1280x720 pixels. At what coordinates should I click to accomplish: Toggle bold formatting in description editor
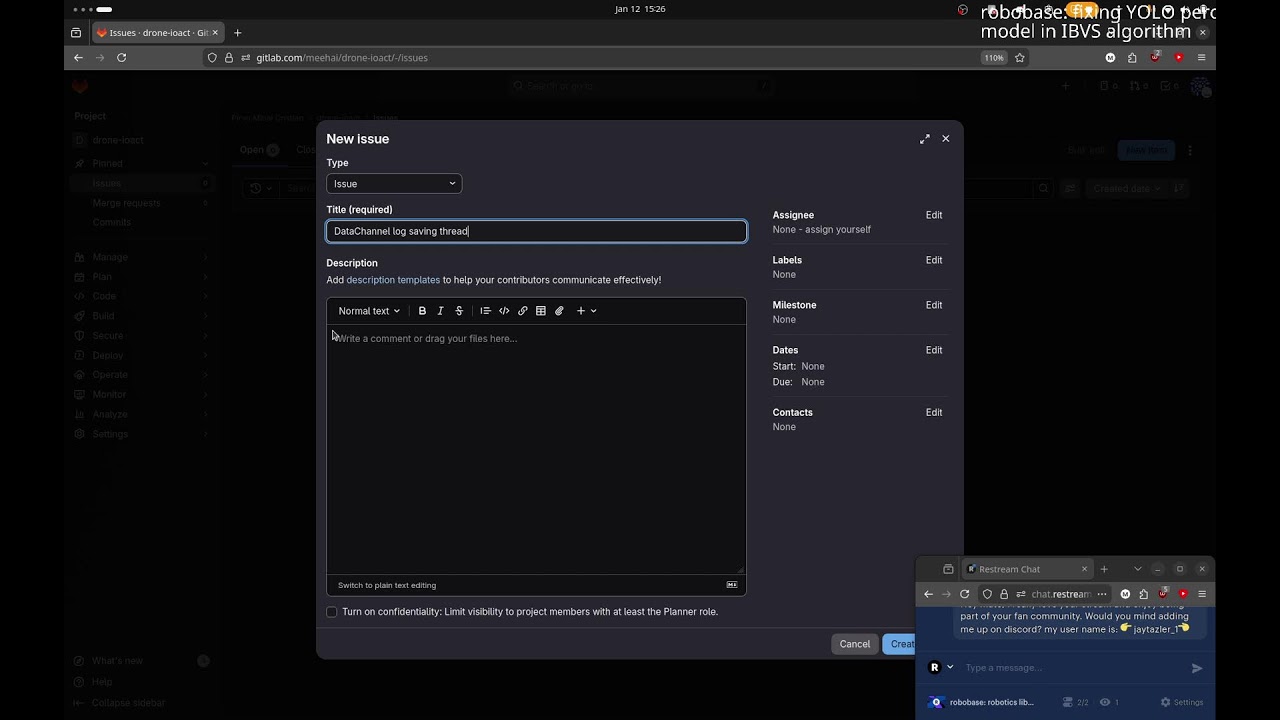tap(422, 311)
